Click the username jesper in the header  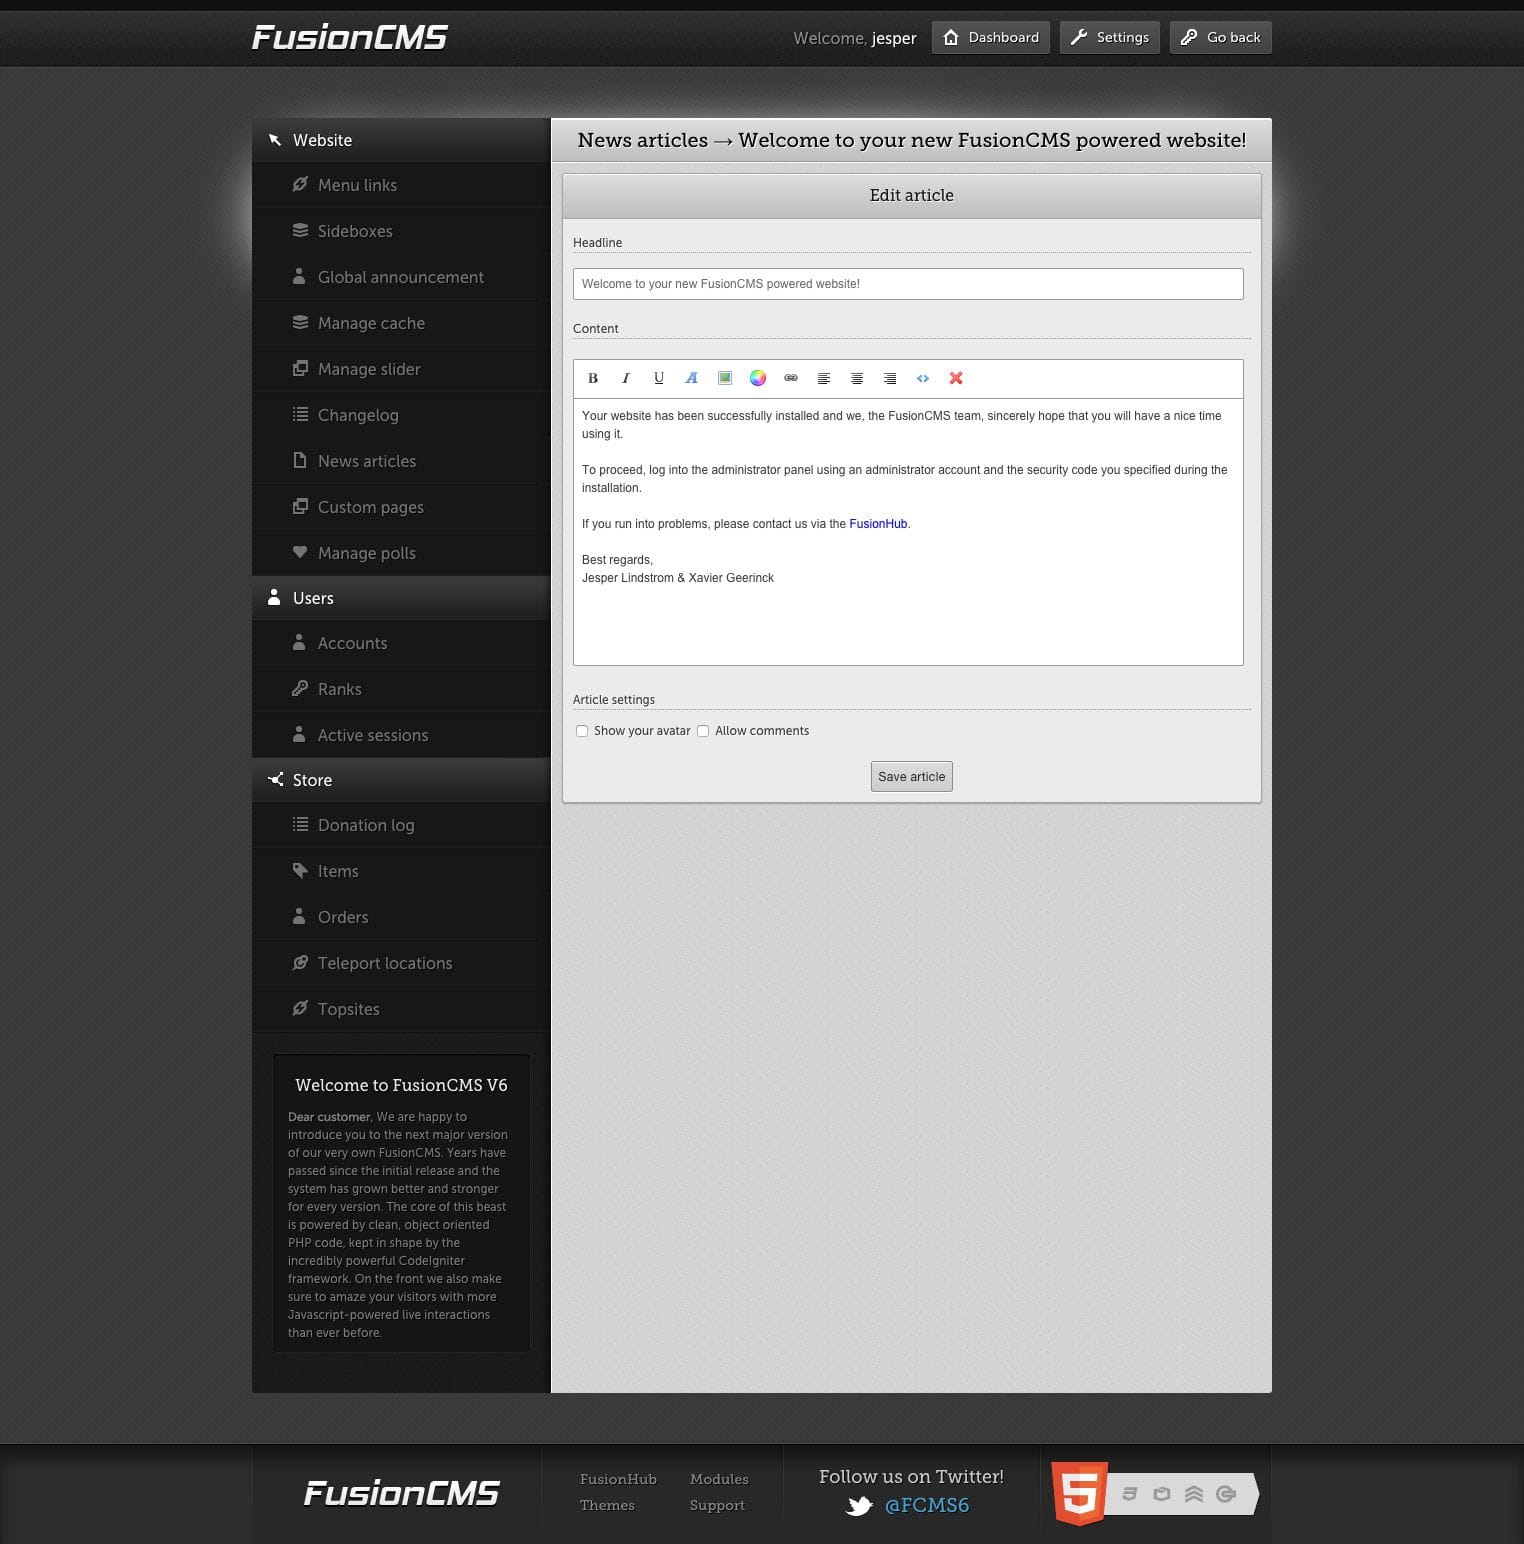click(894, 38)
